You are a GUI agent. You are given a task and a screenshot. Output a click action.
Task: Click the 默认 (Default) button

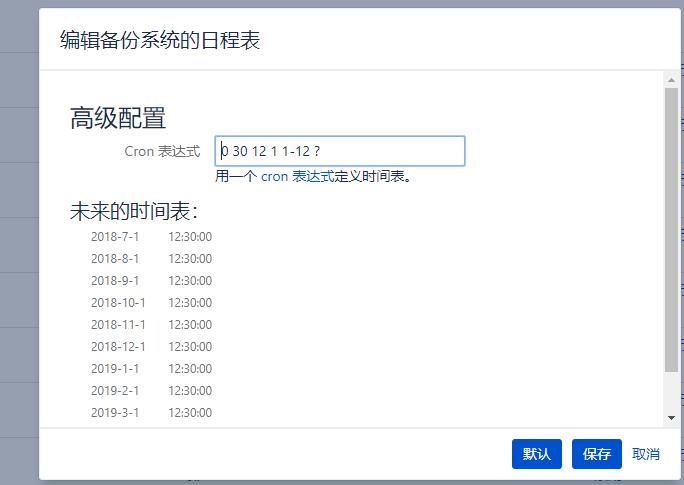point(537,454)
